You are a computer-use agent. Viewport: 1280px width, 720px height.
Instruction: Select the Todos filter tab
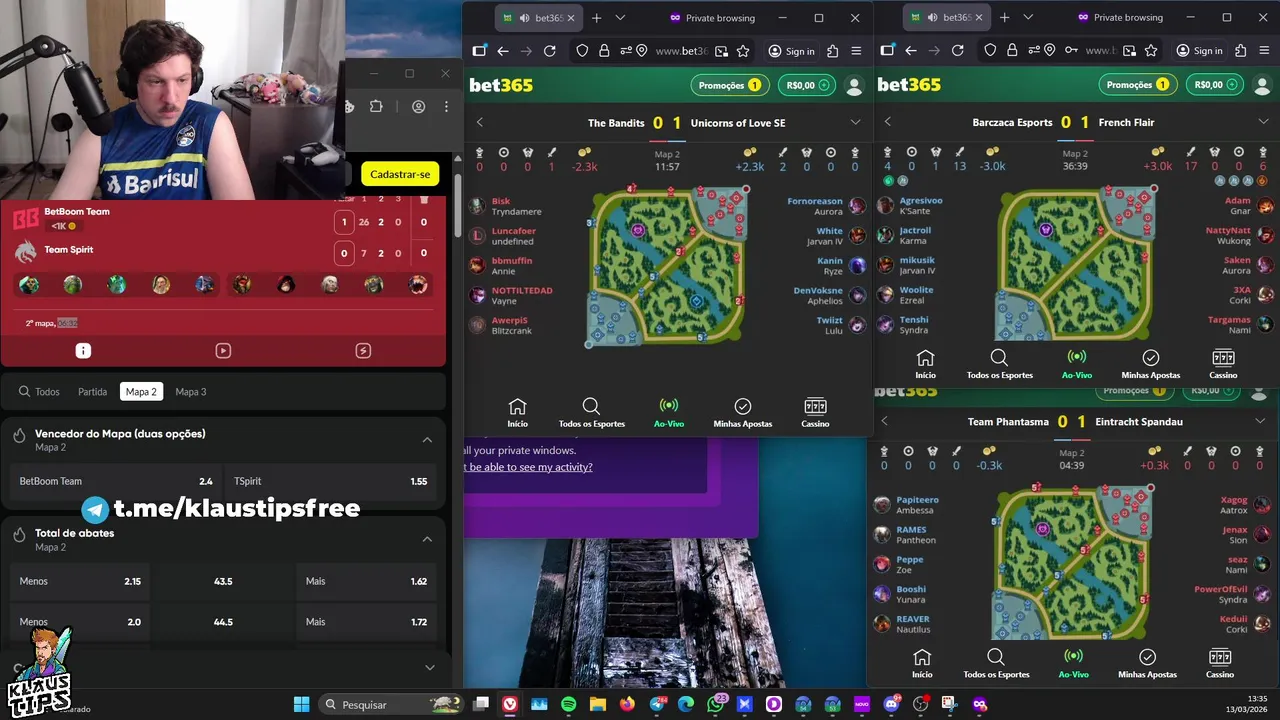pyautogui.click(x=40, y=392)
